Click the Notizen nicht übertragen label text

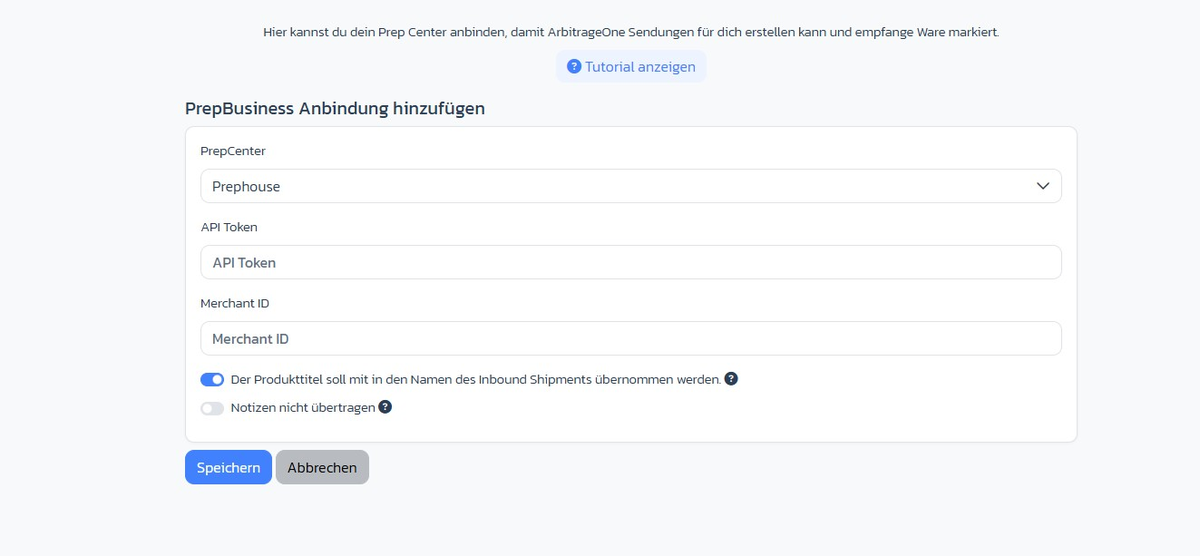pyautogui.click(x=303, y=408)
